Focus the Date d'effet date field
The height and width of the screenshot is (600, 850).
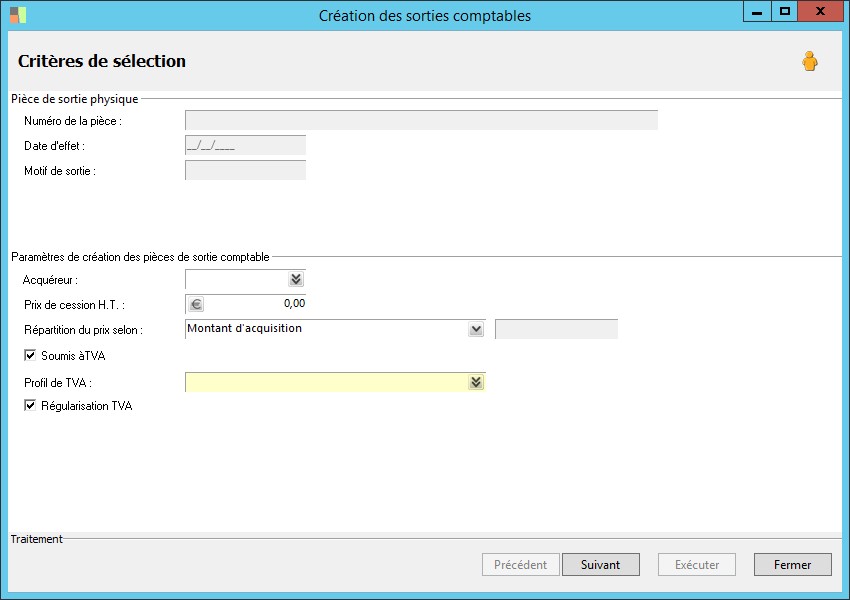(245, 146)
